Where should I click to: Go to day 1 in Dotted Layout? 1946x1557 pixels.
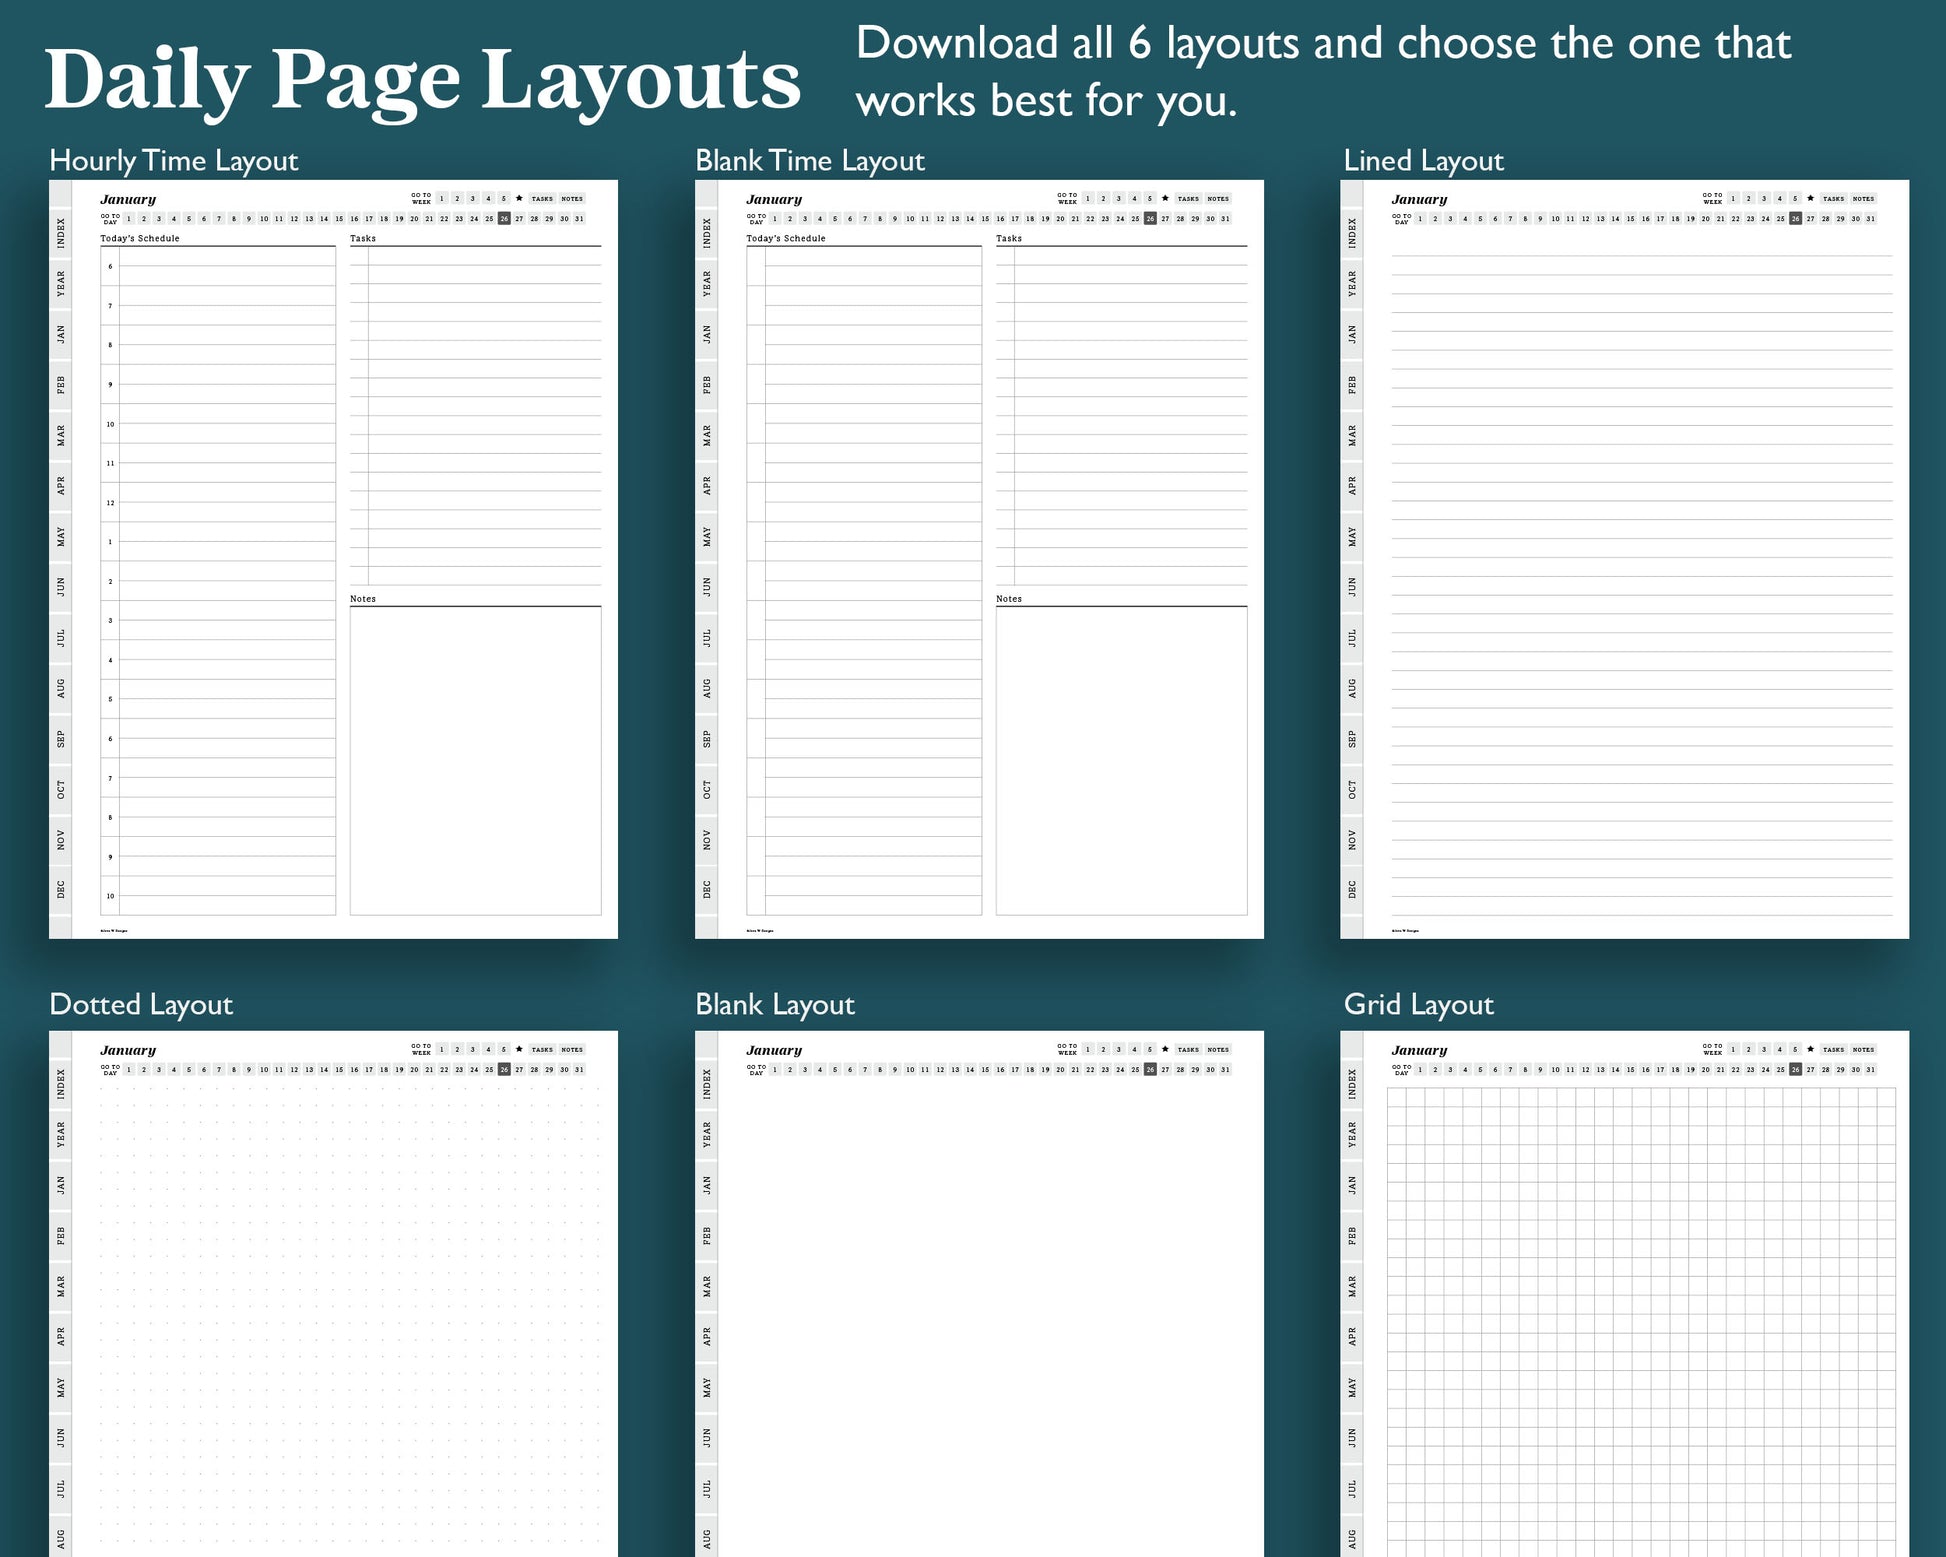point(129,1069)
